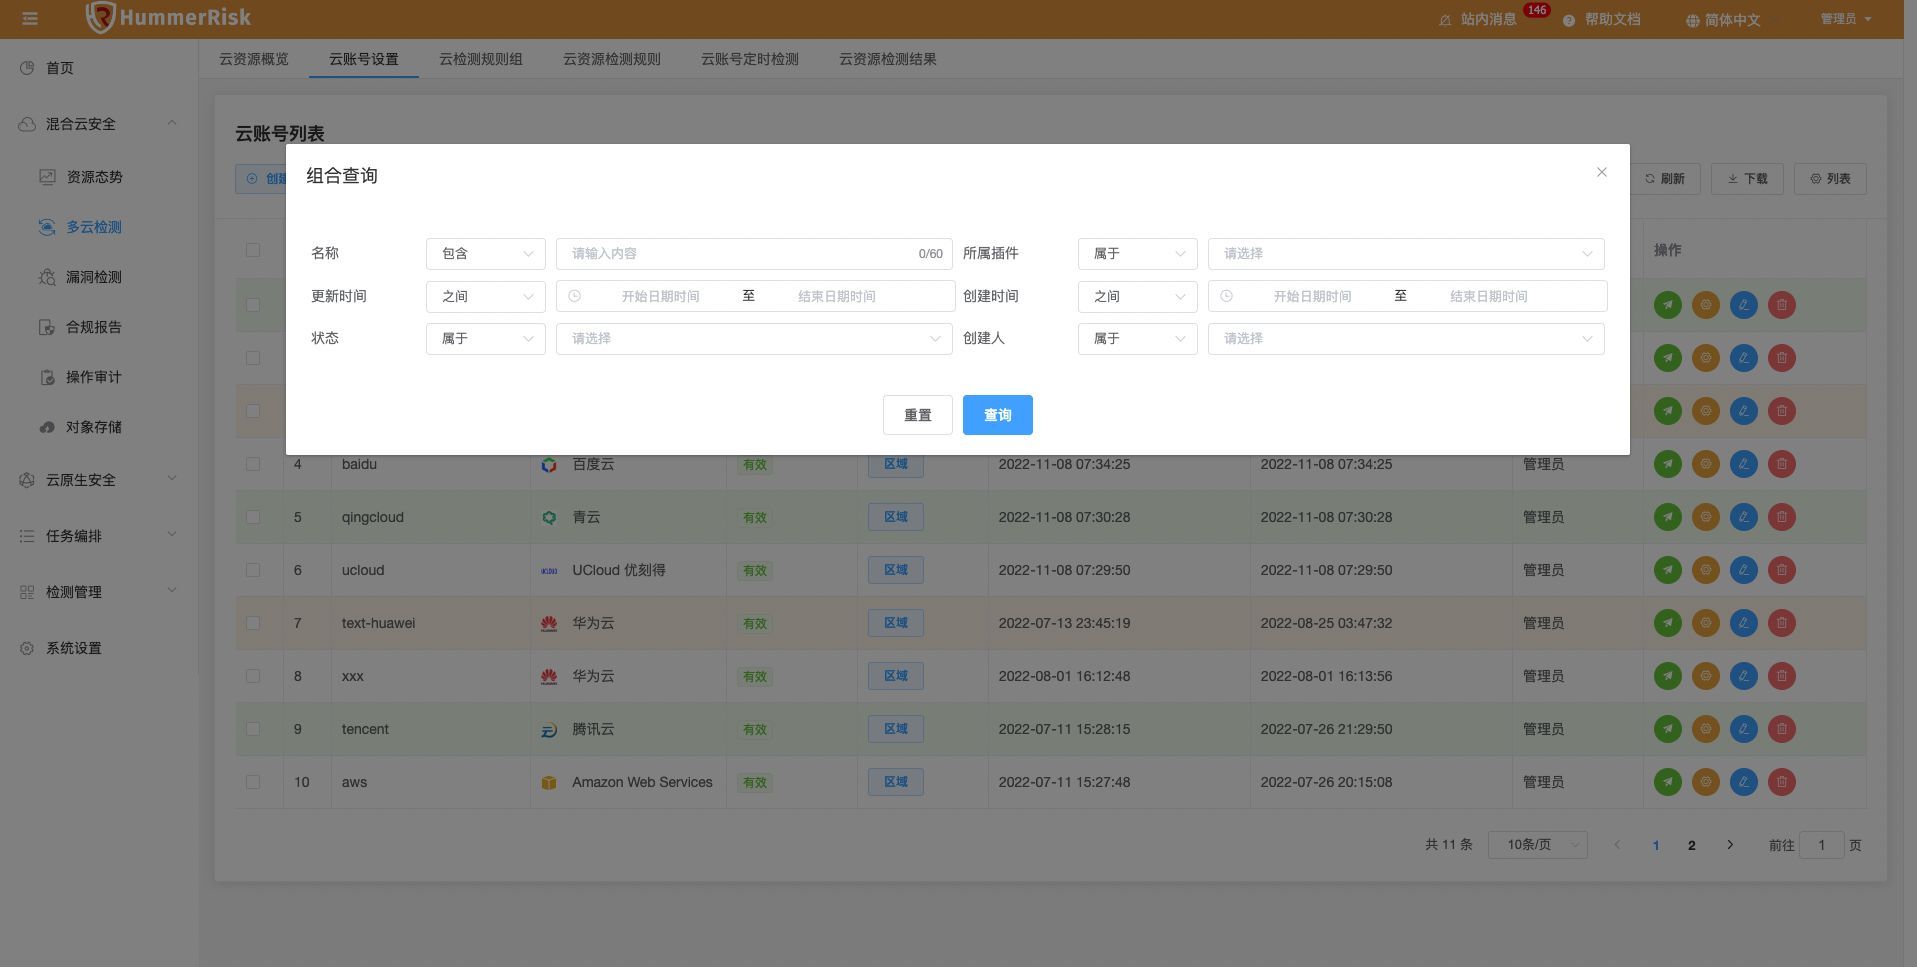Open the help documentation link
The width and height of the screenshot is (1917, 967).
(1602, 20)
